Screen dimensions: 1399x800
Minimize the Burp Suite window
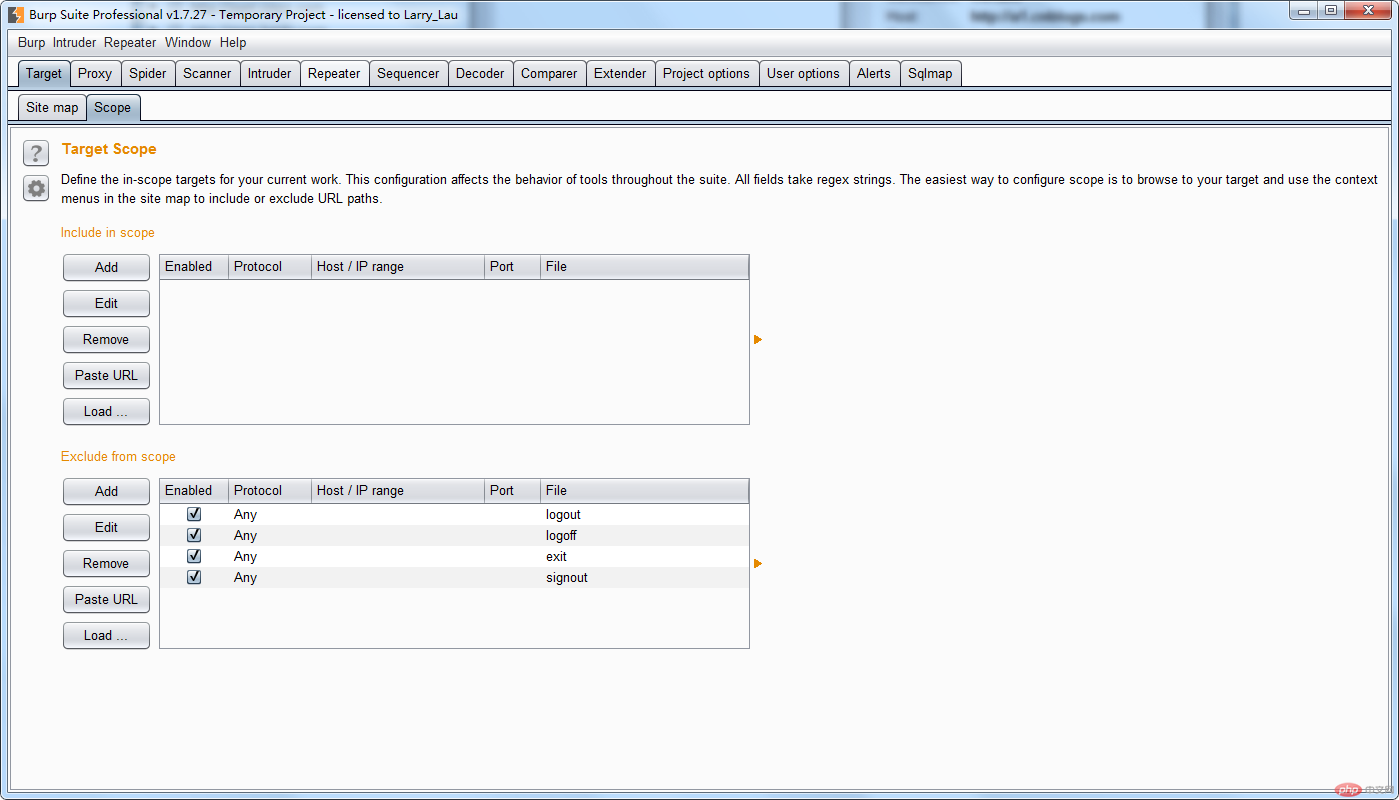coord(1304,10)
